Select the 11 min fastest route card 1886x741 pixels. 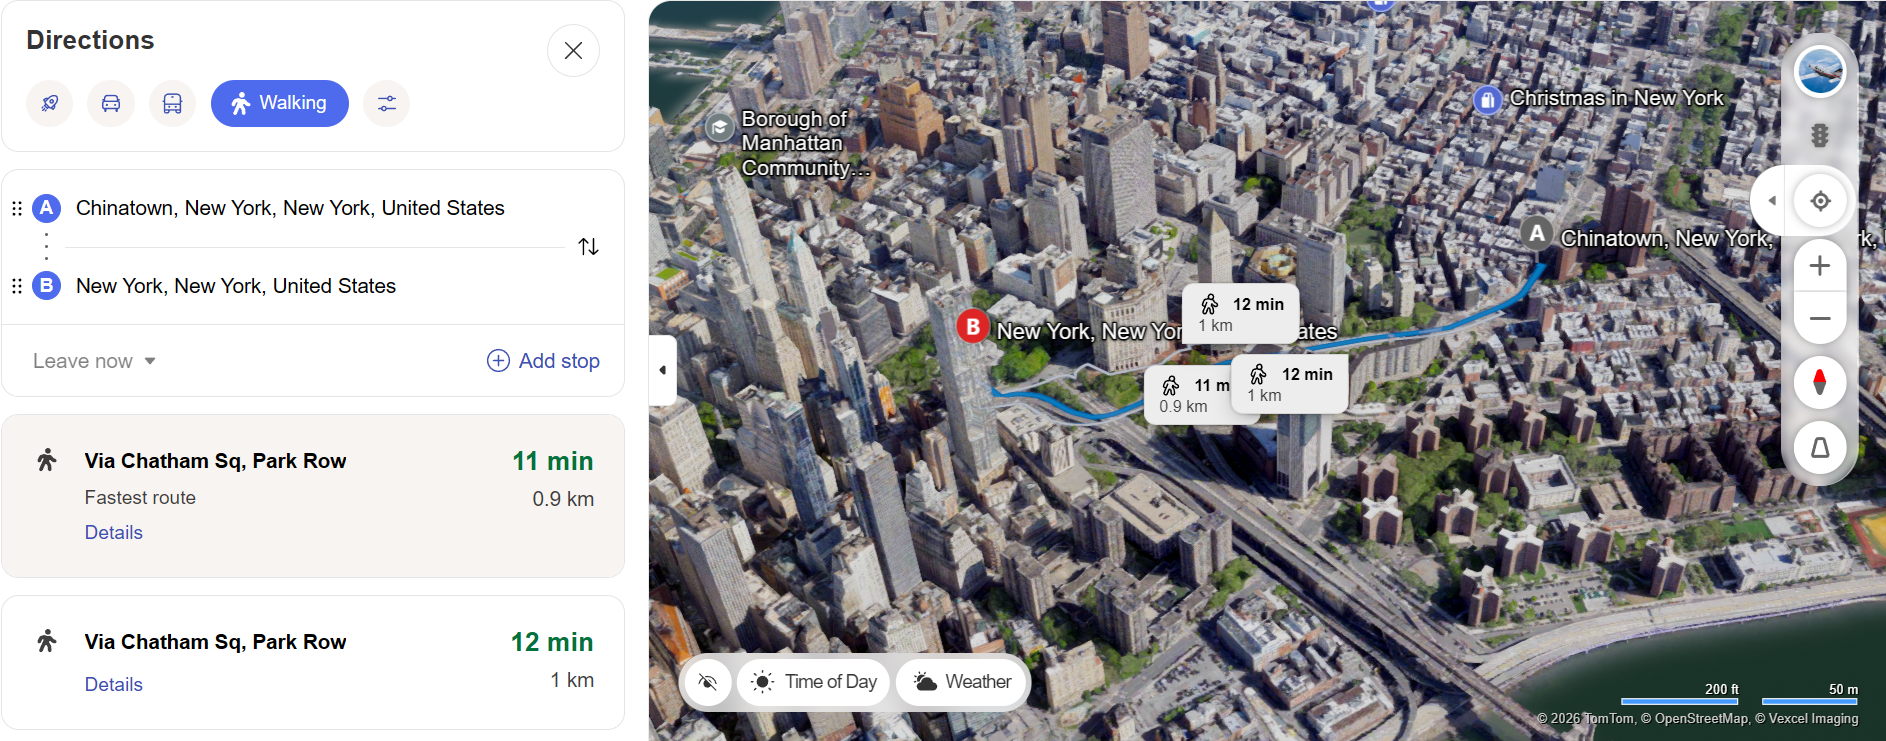pos(313,496)
